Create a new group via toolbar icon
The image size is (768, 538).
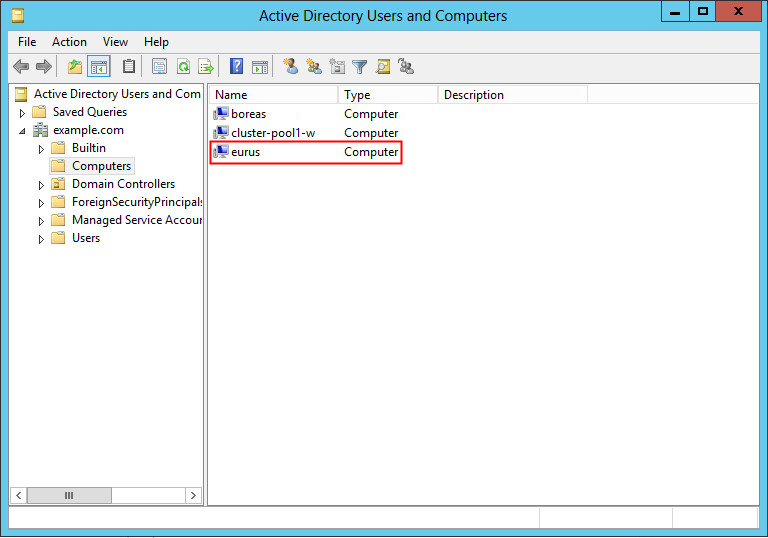click(314, 67)
